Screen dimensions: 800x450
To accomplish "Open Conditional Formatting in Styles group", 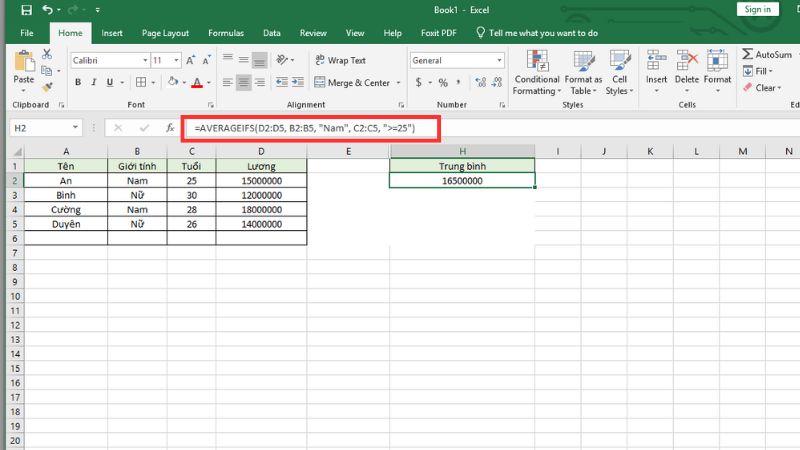I will 537,70.
